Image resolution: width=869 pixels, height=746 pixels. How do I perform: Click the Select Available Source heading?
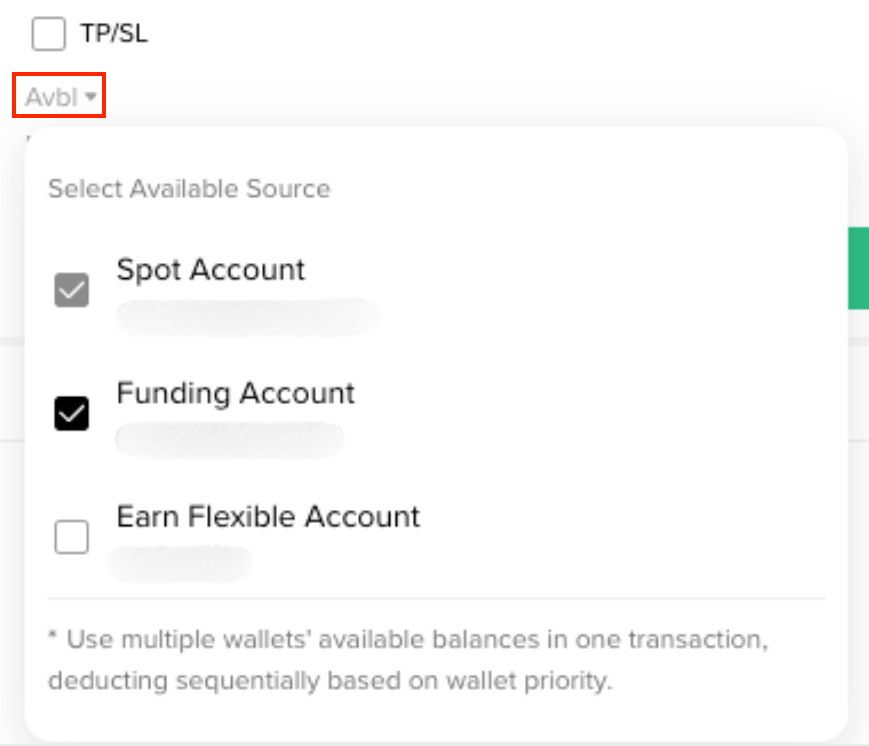pyautogui.click(x=190, y=188)
